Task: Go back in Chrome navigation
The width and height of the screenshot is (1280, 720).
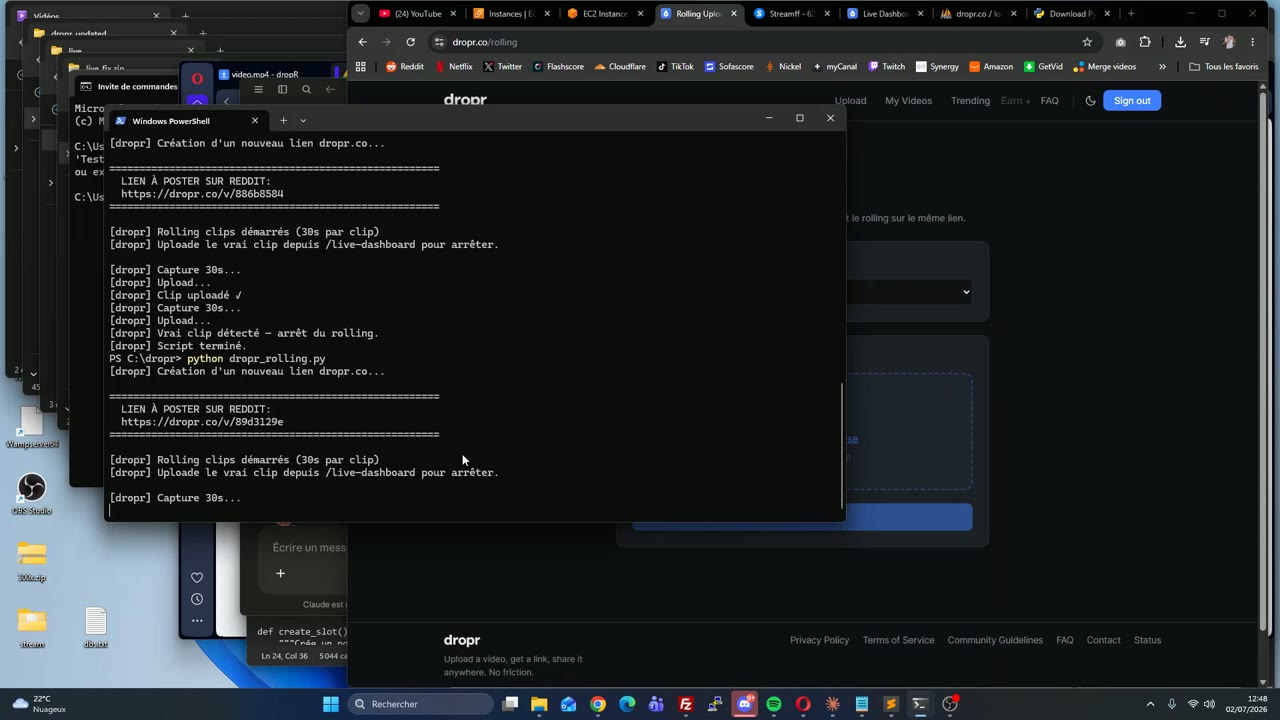Action: pyautogui.click(x=362, y=42)
